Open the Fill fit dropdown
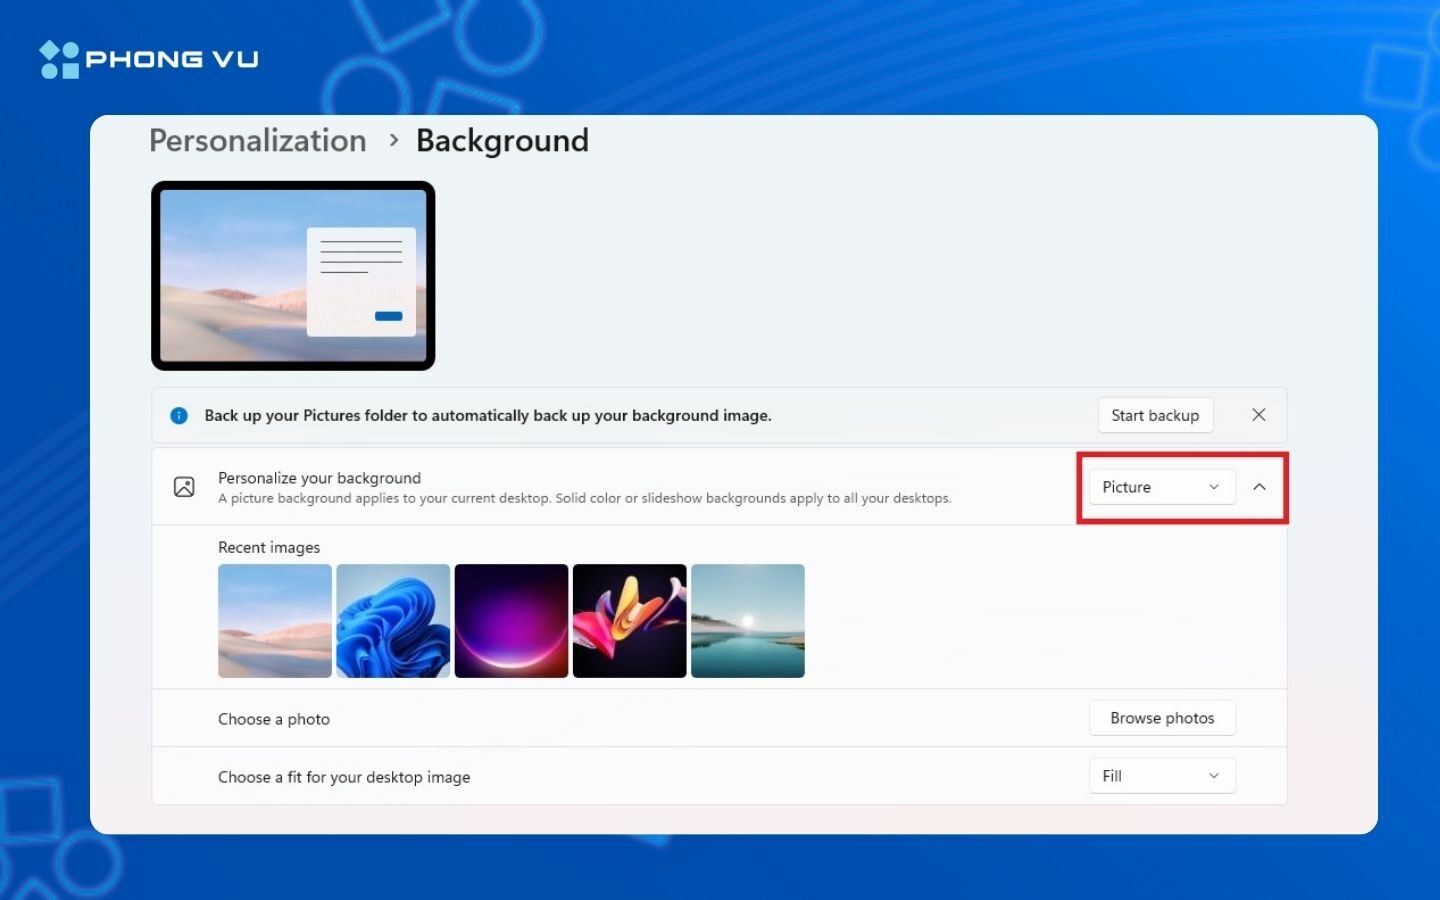Image resolution: width=1440 pixels, height=900 pixels. [1162, 776]
